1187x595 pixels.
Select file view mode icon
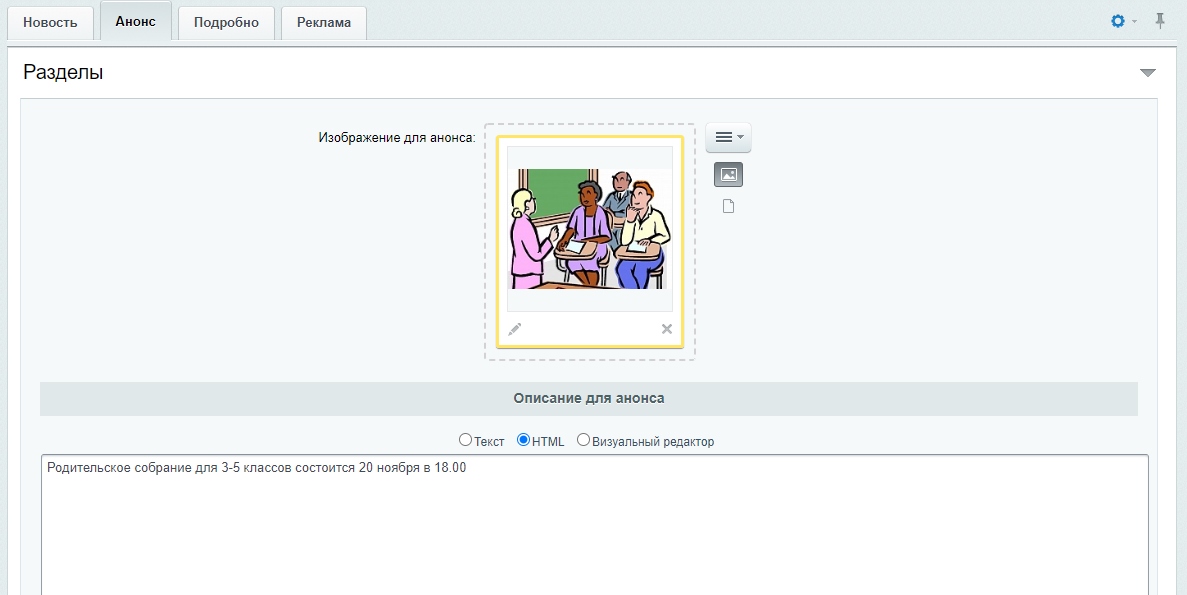tap(728, 206)
